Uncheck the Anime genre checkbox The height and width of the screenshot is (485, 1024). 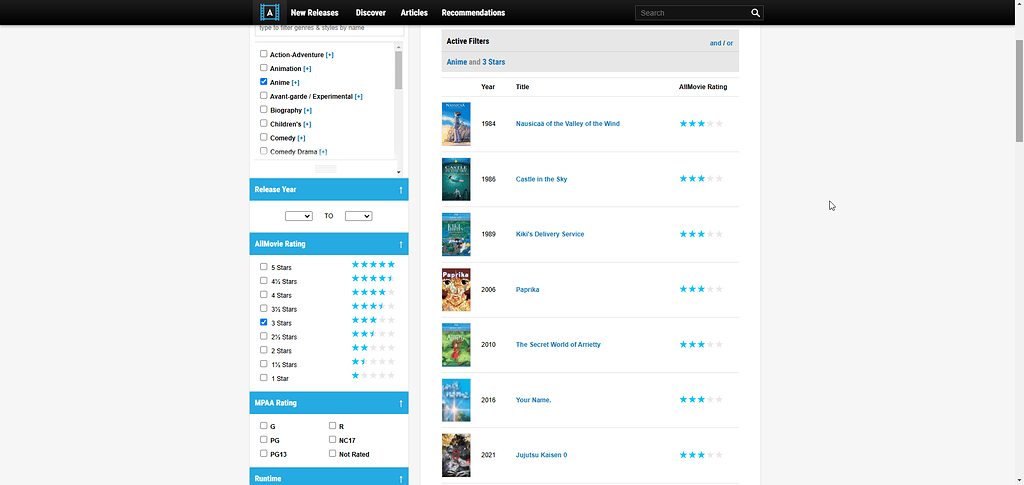pyautogui.click(x=264, y=82)
